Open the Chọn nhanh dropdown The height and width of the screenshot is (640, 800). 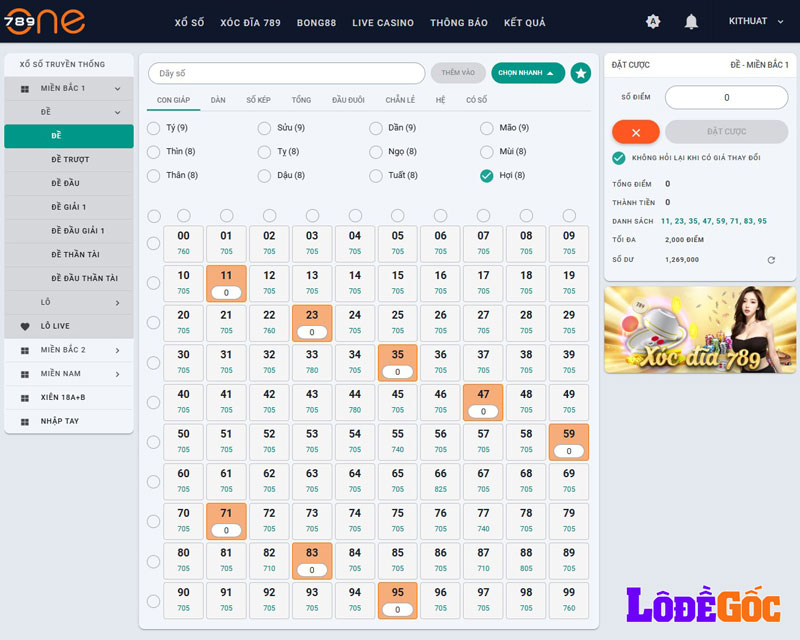point(527,73)
